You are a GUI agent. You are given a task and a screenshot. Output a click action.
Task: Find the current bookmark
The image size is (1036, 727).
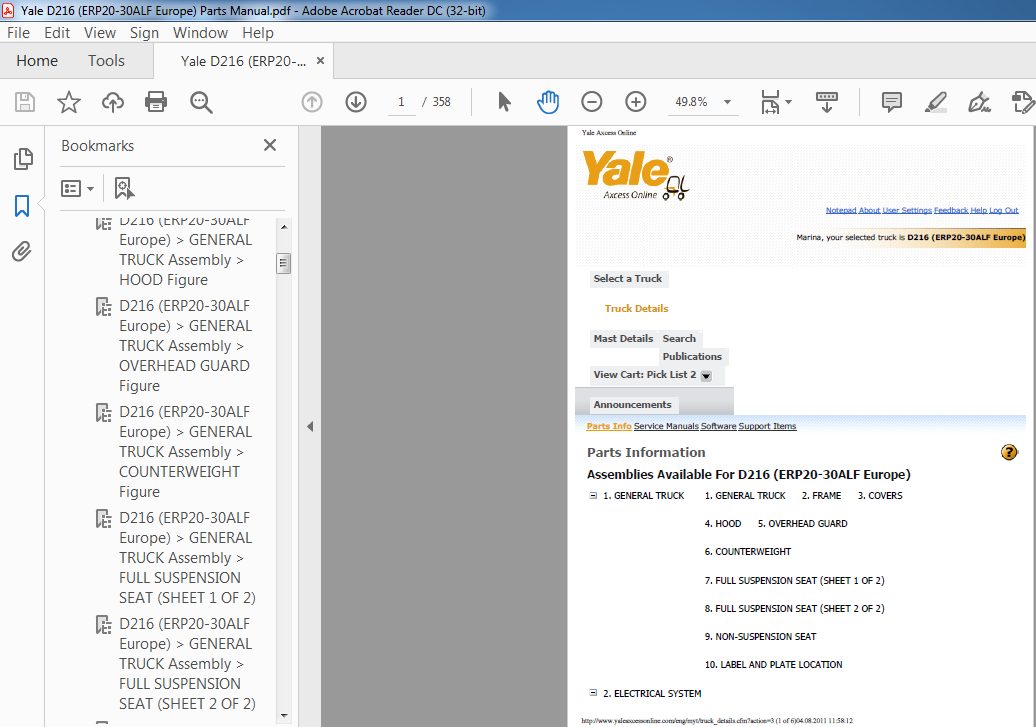click(x=124, y=188)
